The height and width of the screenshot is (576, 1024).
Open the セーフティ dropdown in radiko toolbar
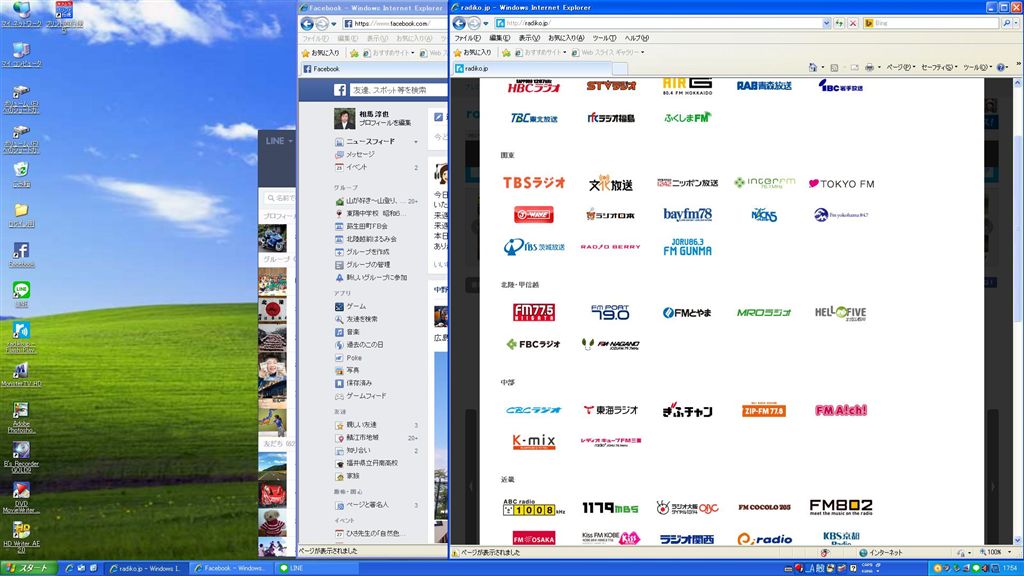point(939,67)
